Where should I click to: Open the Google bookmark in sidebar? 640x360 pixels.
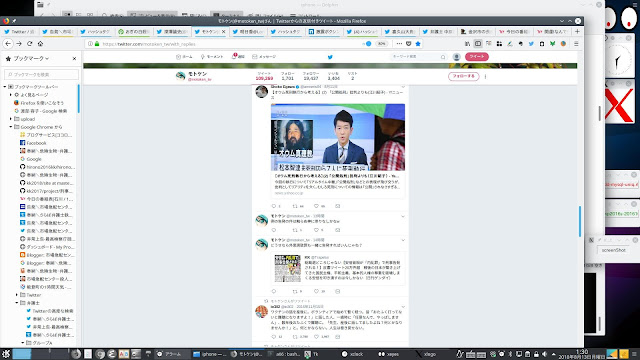pyautogui.click(x=31, y=159)
